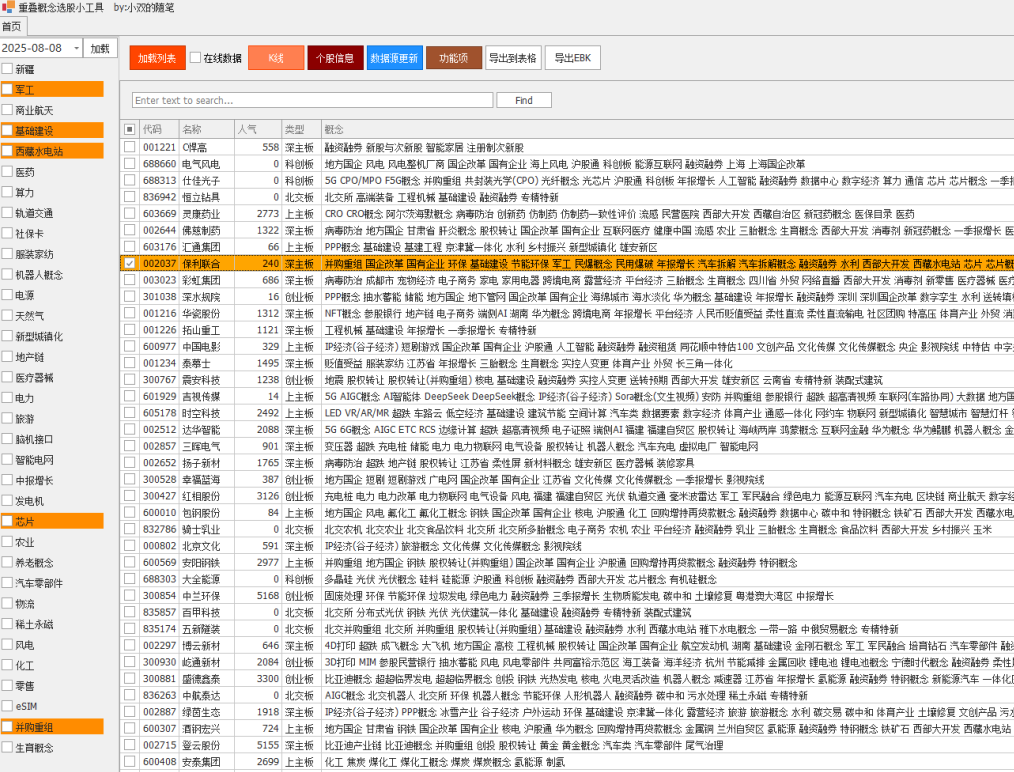Select the name cell 三晖电气

(x=206, y=446)
